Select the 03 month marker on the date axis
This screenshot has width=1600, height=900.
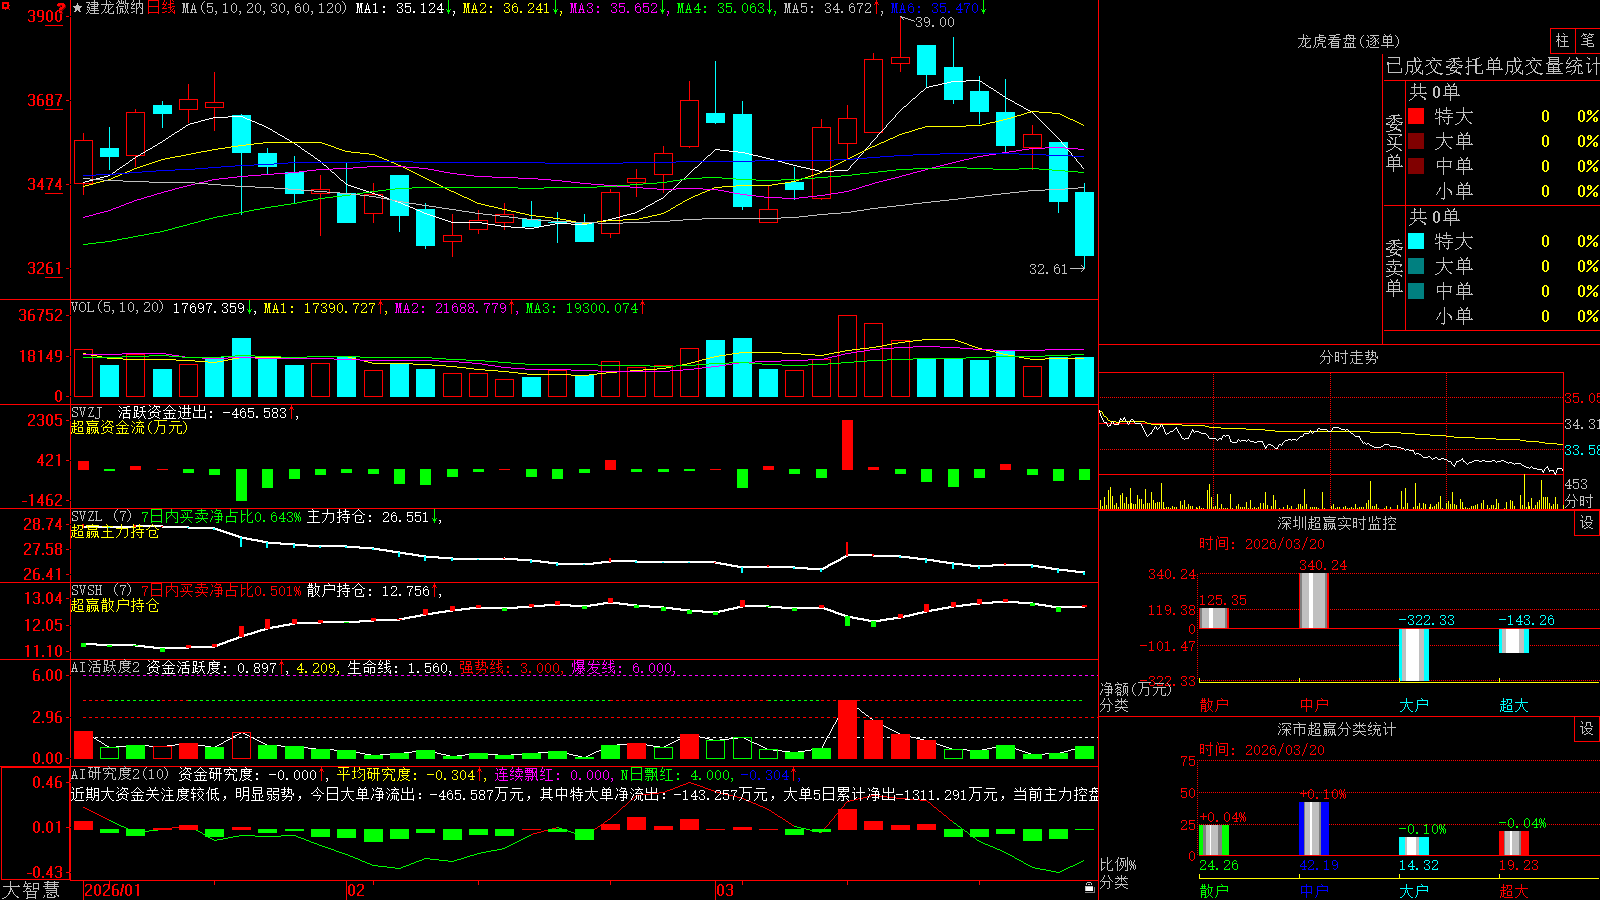pos(725,890)
